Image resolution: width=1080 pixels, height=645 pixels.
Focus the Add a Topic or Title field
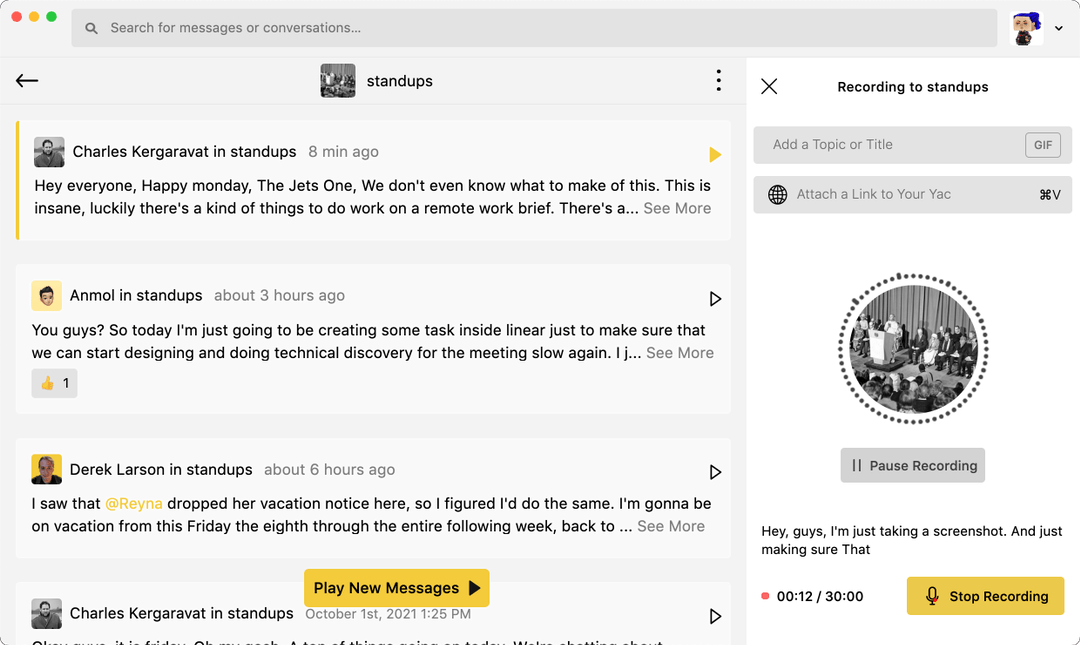tap(913, 145)
